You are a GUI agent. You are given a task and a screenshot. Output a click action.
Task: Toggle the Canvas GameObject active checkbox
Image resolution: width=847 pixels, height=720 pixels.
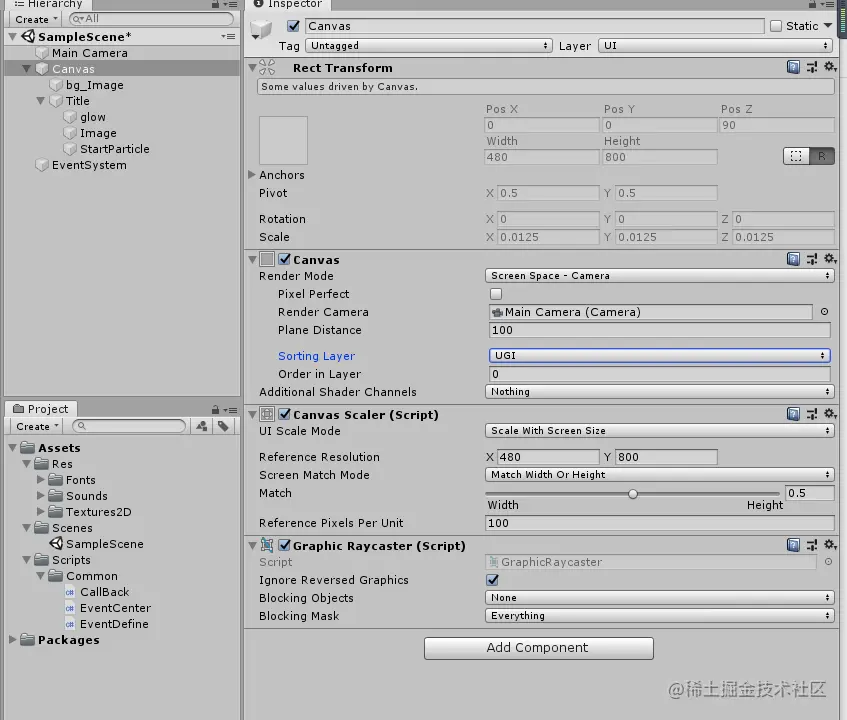[x=293, y=25]
